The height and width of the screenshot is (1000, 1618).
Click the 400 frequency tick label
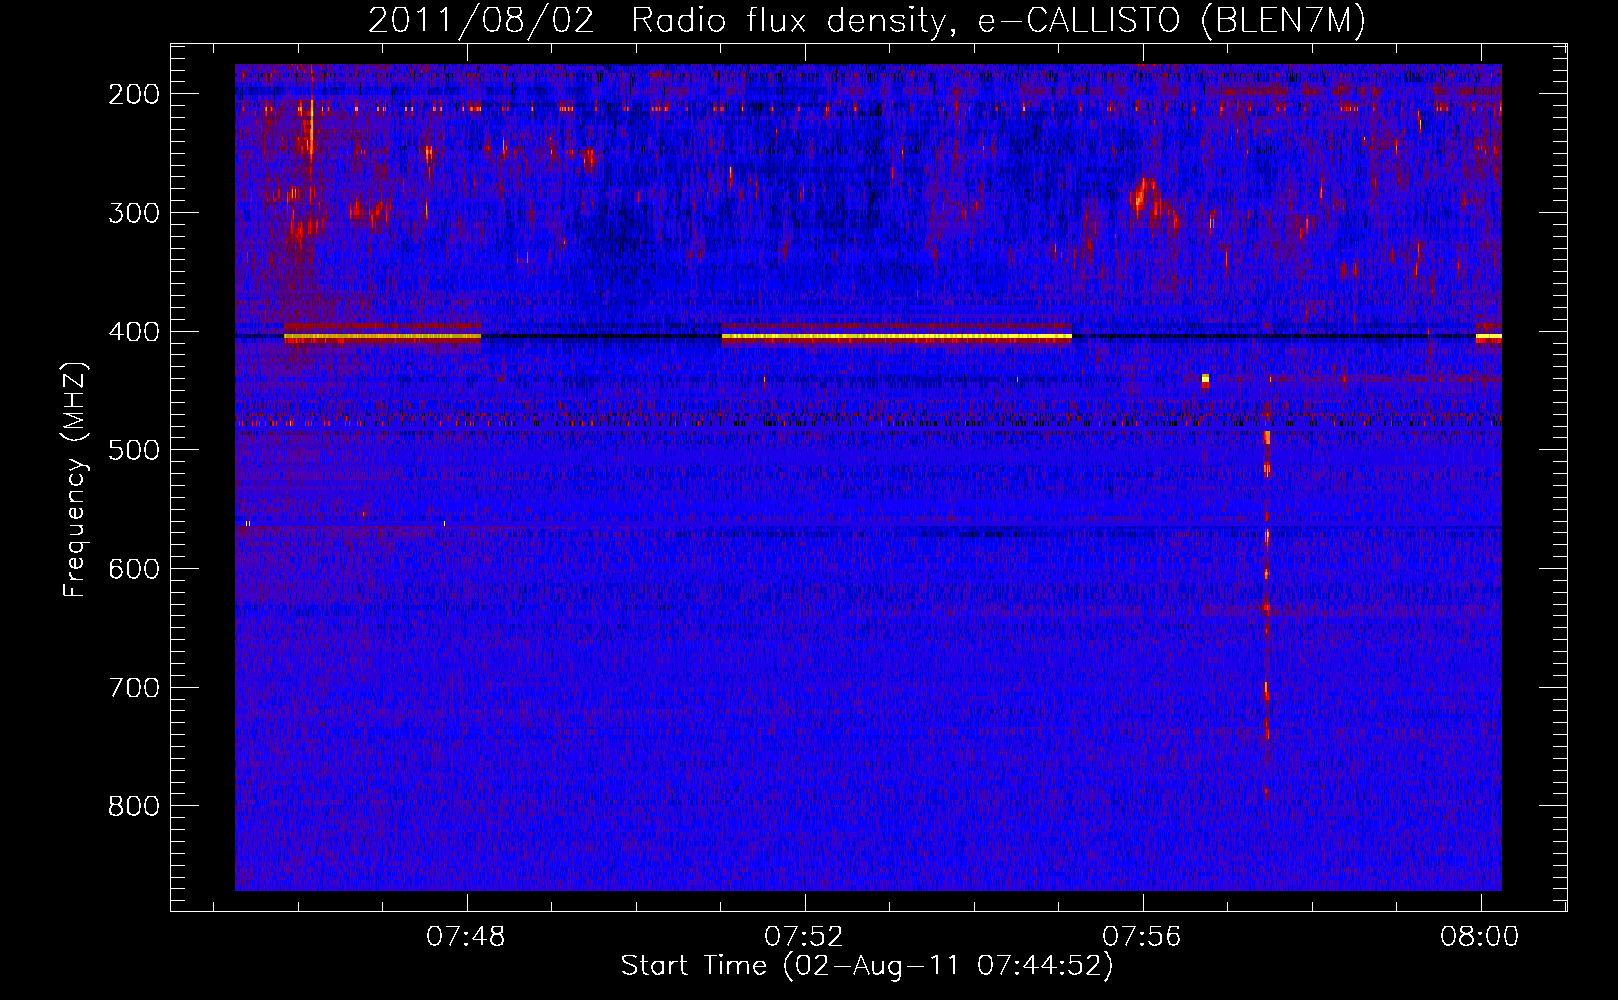134,332
